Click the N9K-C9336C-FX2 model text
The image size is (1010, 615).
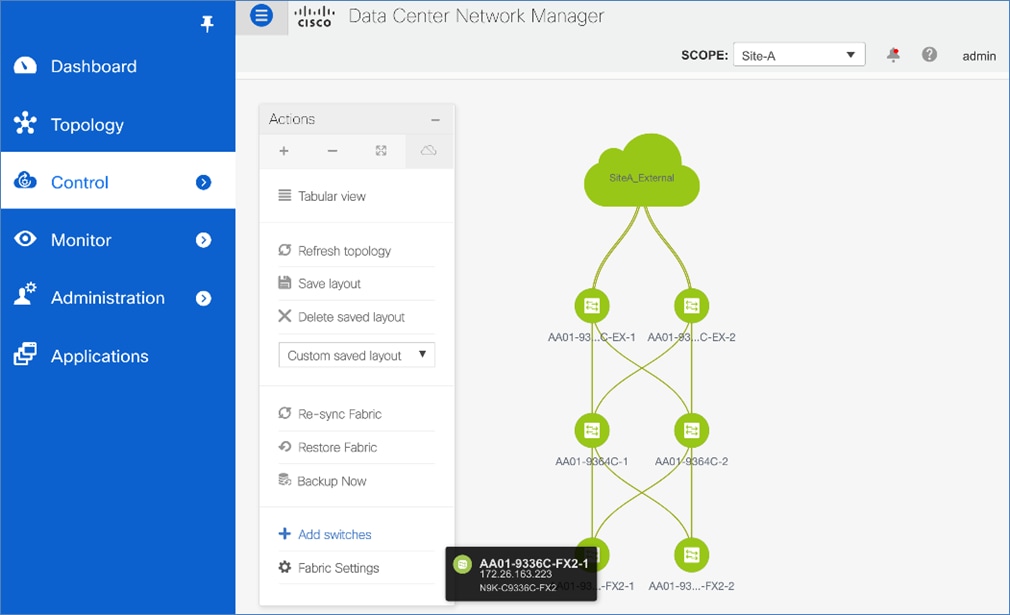518,587
